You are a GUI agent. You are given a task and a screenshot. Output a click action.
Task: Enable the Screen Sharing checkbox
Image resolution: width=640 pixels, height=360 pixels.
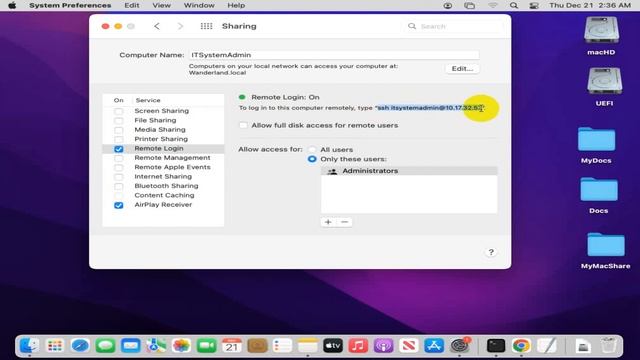118,111
